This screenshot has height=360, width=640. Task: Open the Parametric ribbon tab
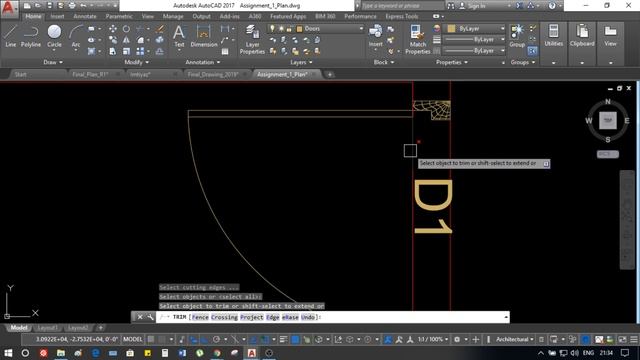pos(119,16)
